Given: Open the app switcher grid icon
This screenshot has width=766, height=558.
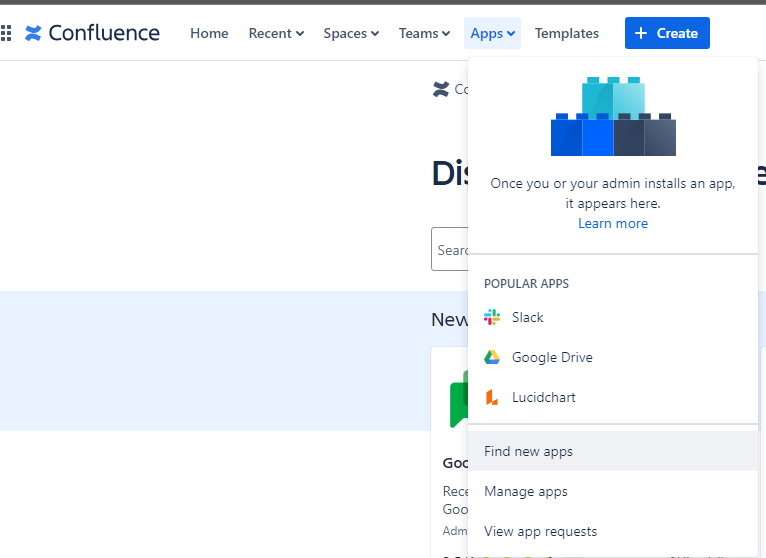Looking at the screenshot, I should pos(6,33).
